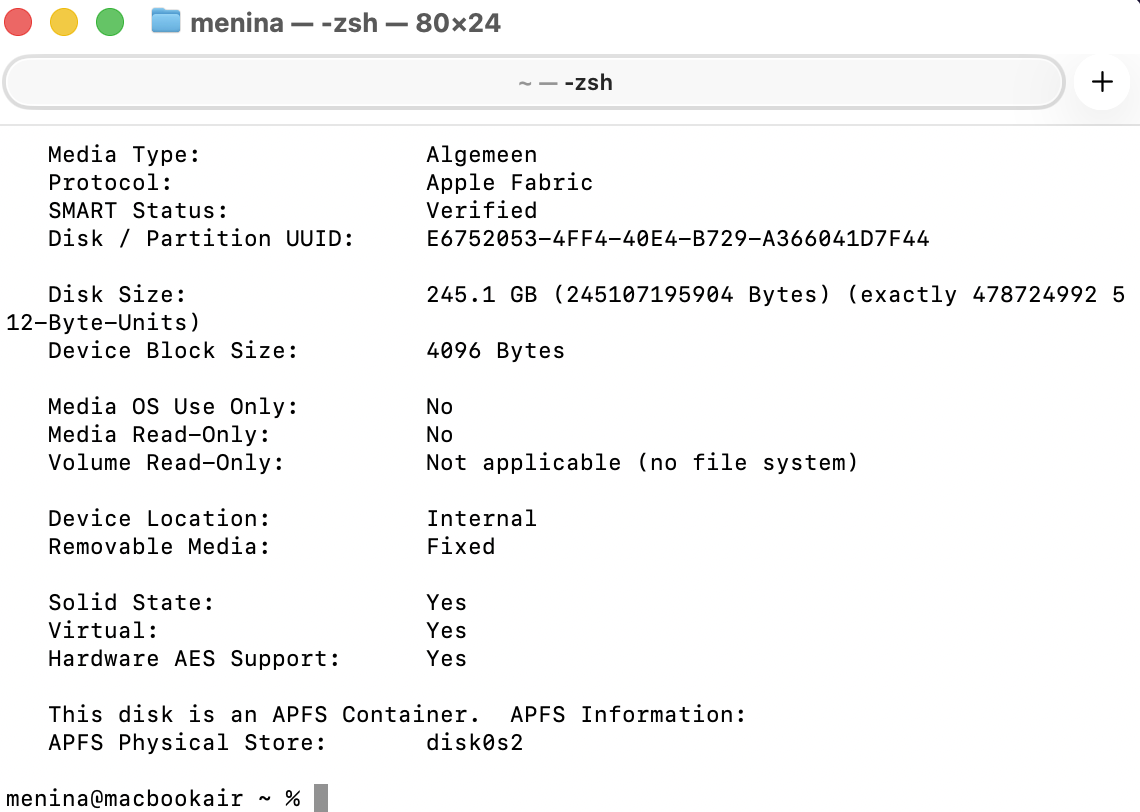This screenshot has width=1140, height=812.
Task: Click the "Fixed" Removable Media value
Action: click(460, 547)
